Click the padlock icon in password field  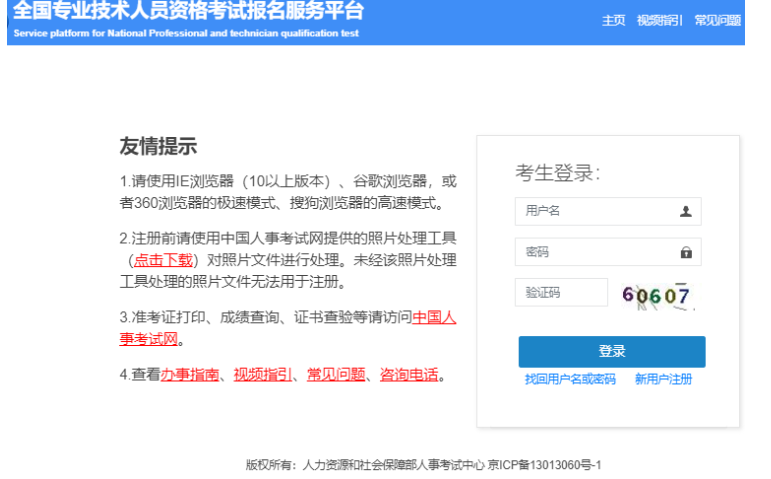pyautogui.click(x=685, y=252)
